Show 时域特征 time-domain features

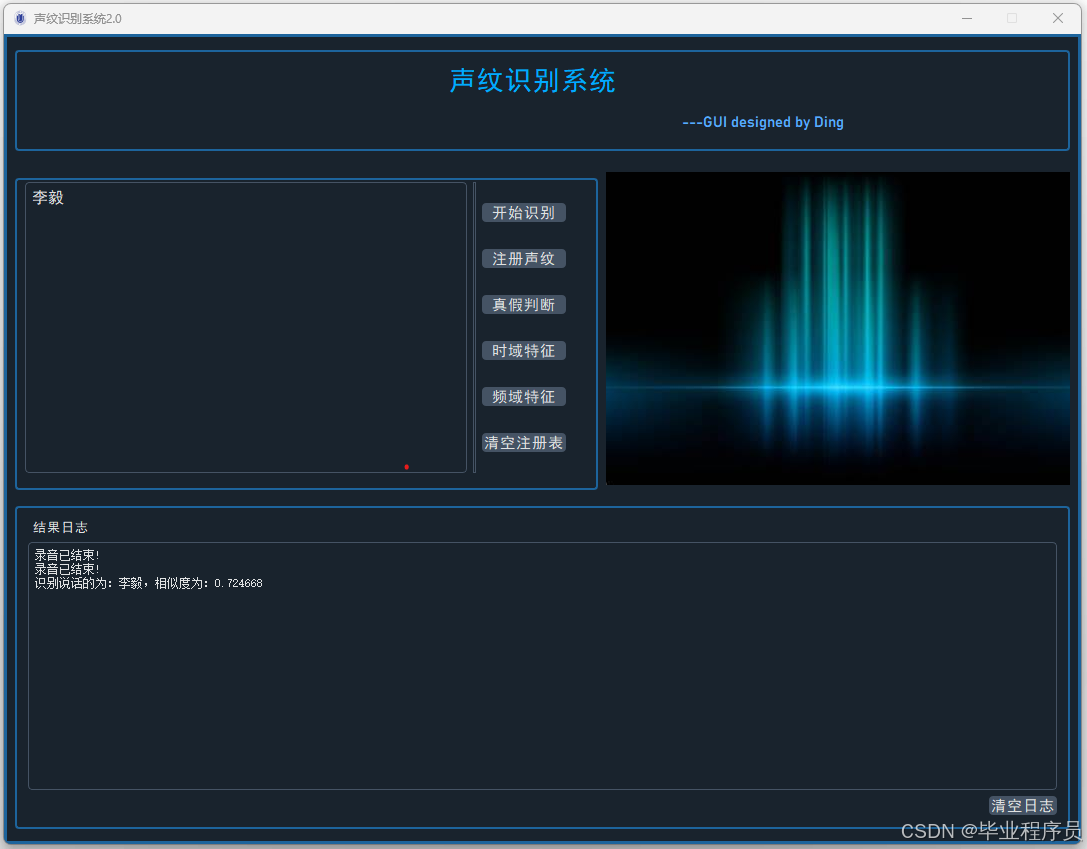523,351
